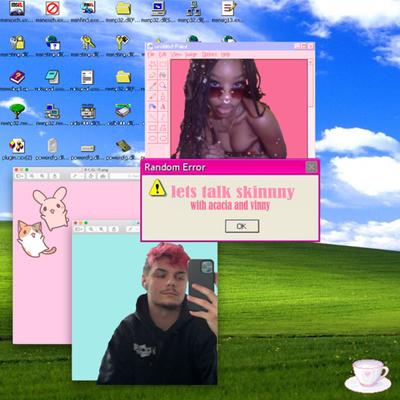Zoom out in the pink Preview window
The height and width of the screenshot is (400, 400).
pyautogui.click(x=32, y=176)
